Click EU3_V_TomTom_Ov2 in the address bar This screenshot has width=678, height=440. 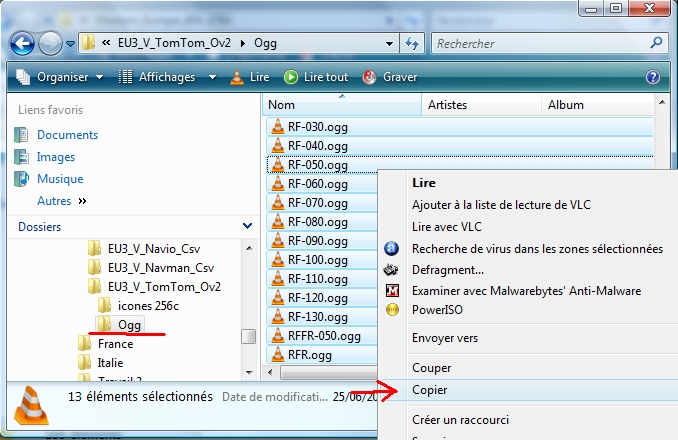click(174, 43)
